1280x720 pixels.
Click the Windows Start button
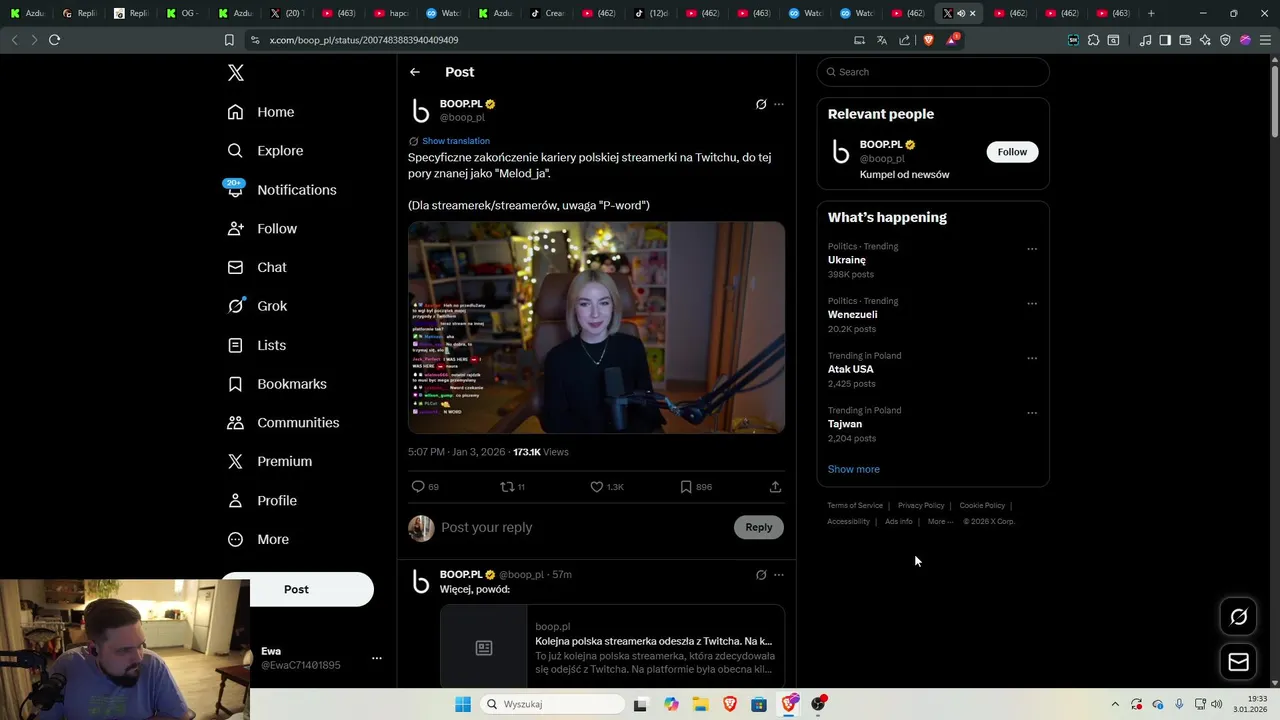point(463,704)
